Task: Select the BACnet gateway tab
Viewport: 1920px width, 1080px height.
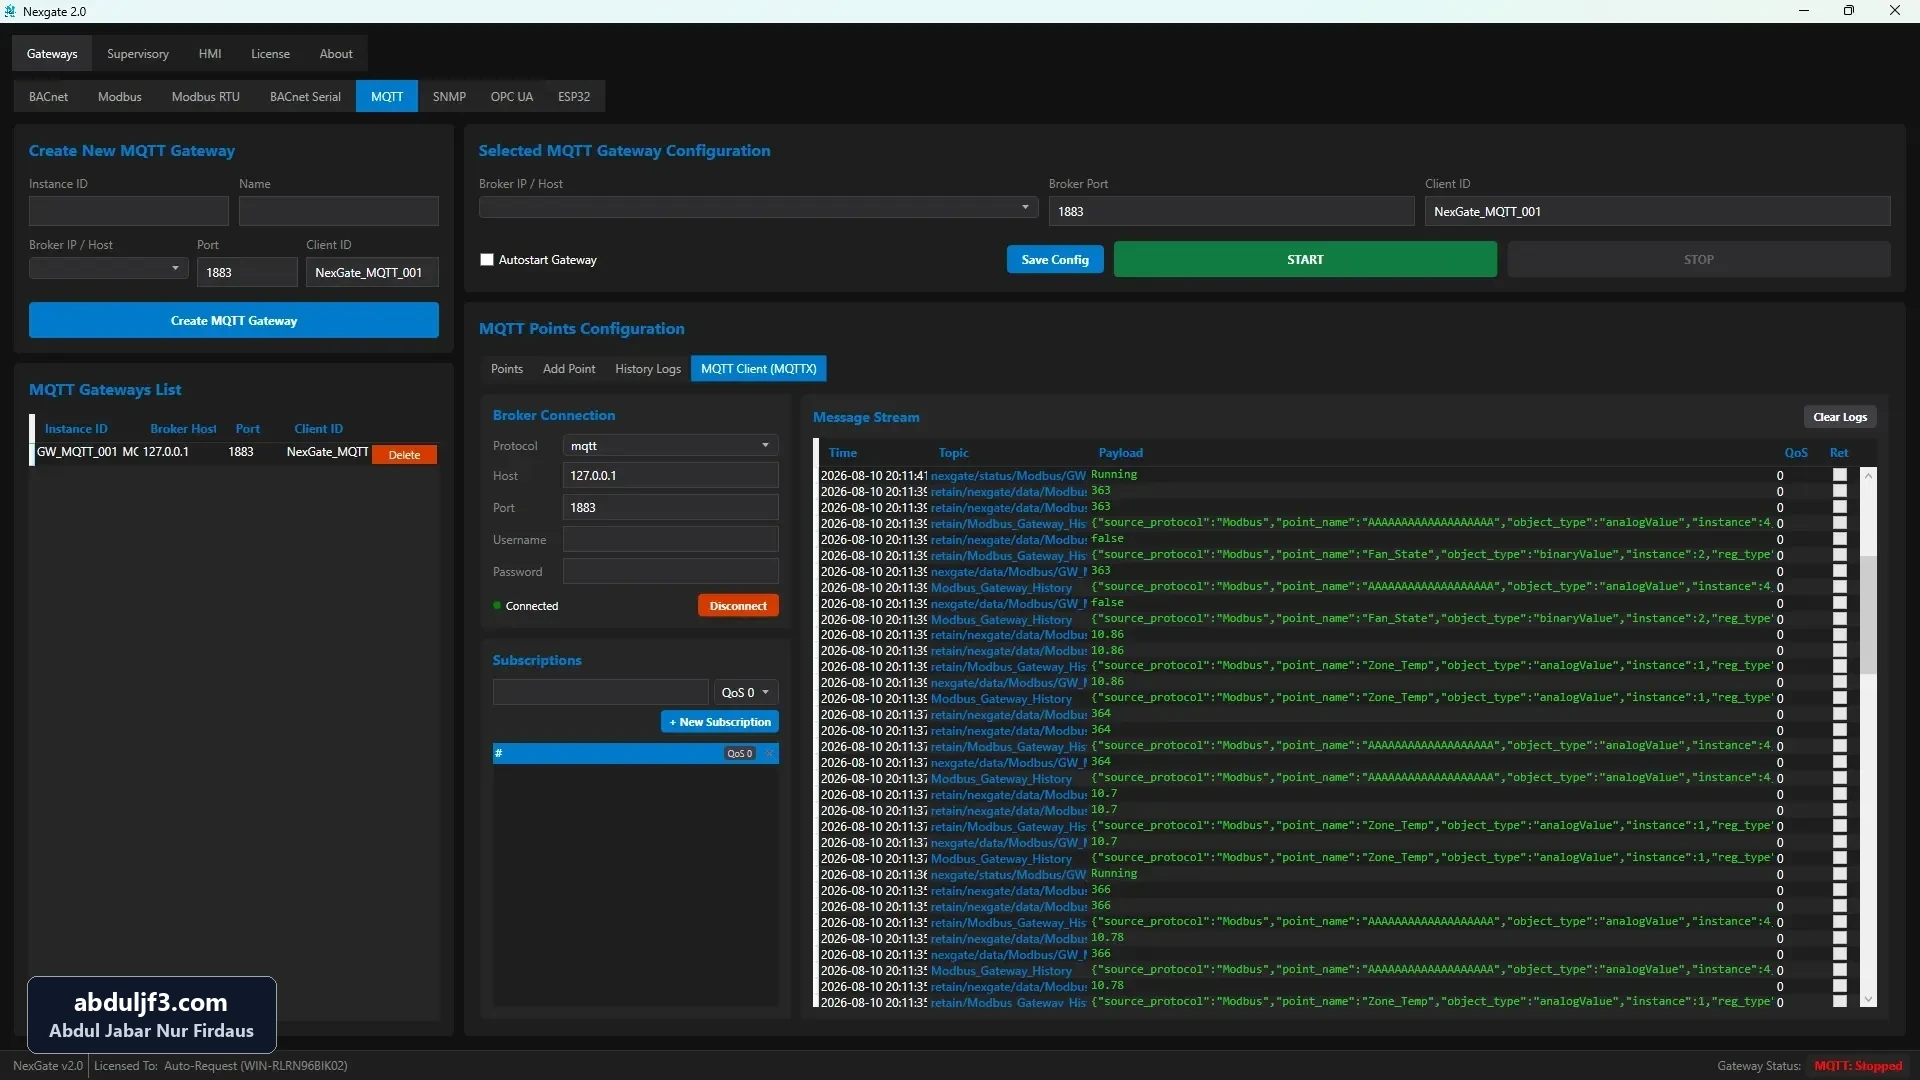Action: [49, 97]
